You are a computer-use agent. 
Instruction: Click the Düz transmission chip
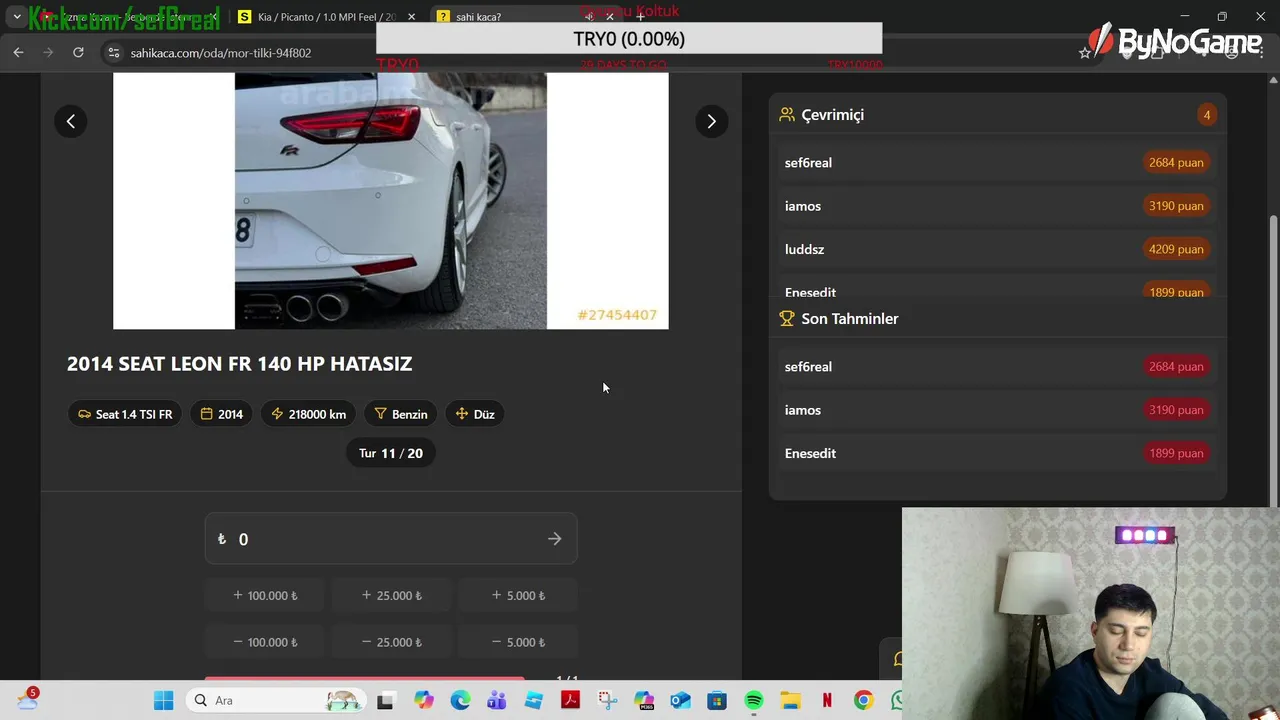[475, 414]
